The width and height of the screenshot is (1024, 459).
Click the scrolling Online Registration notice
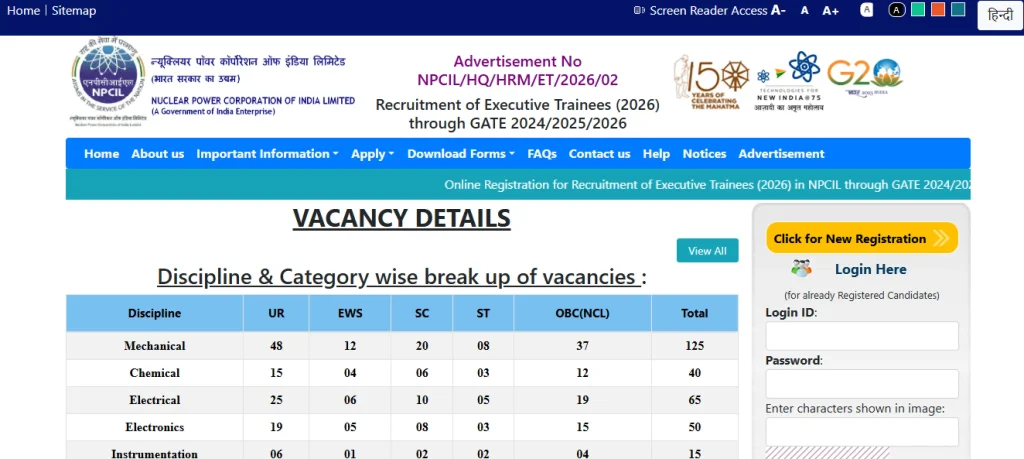pos(707,185)
